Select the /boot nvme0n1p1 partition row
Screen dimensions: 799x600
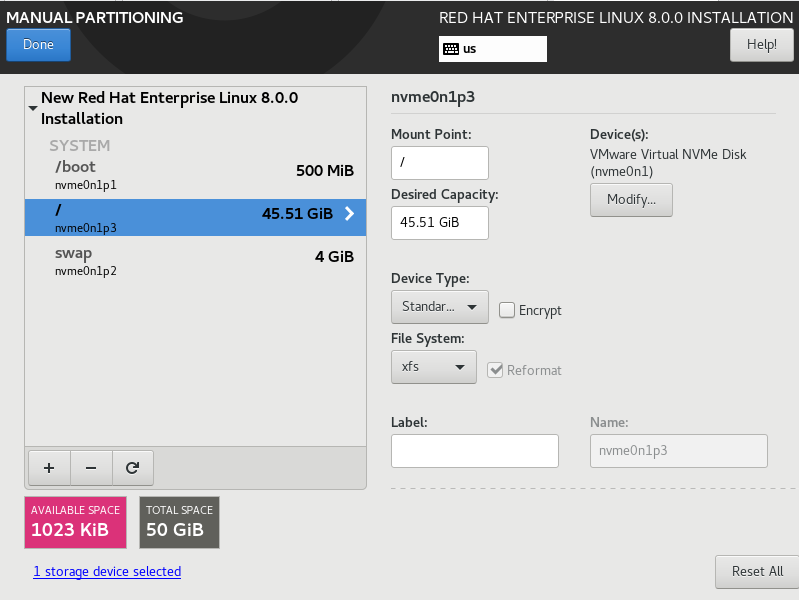(195, 175)
